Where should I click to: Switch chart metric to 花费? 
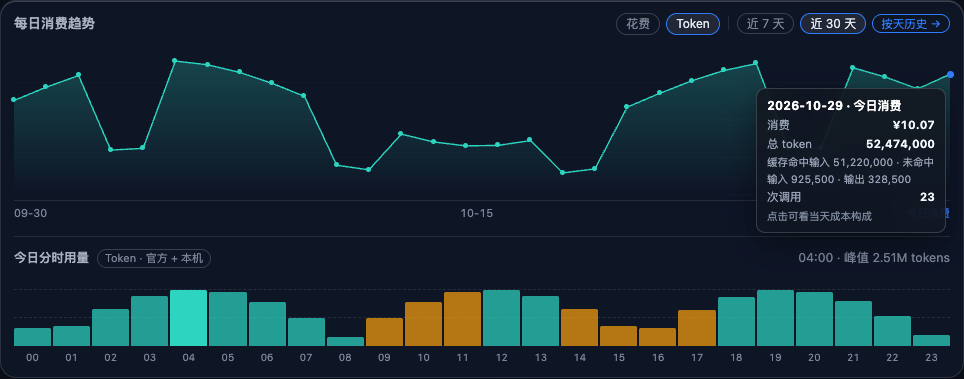coord(638,24)
